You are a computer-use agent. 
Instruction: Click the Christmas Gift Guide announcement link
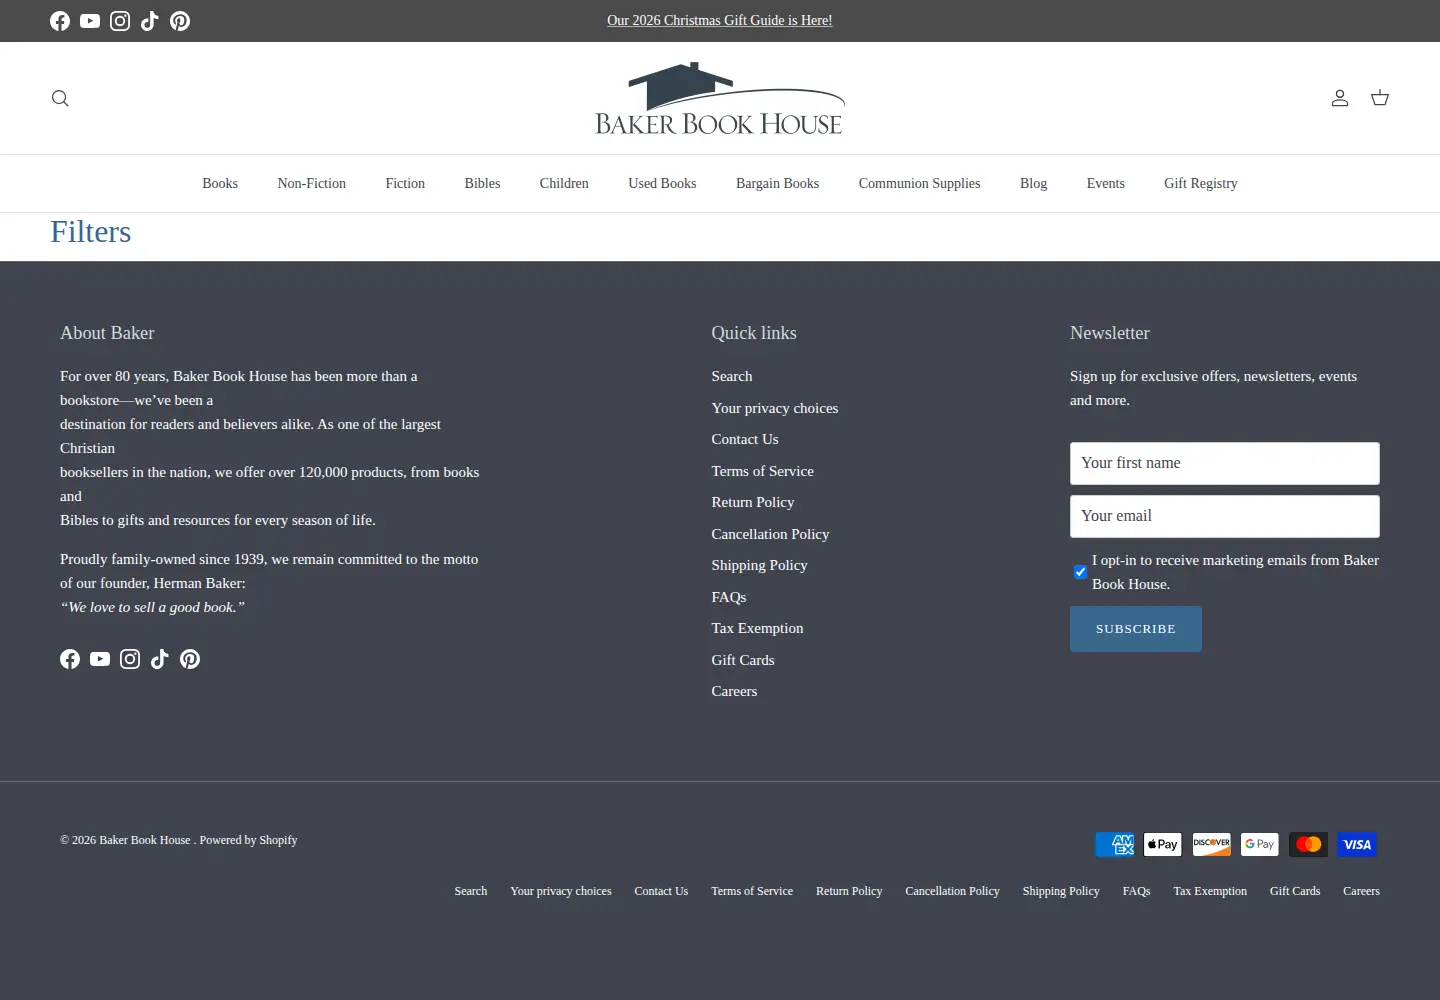pyautogui.click(x=720, y=20)
